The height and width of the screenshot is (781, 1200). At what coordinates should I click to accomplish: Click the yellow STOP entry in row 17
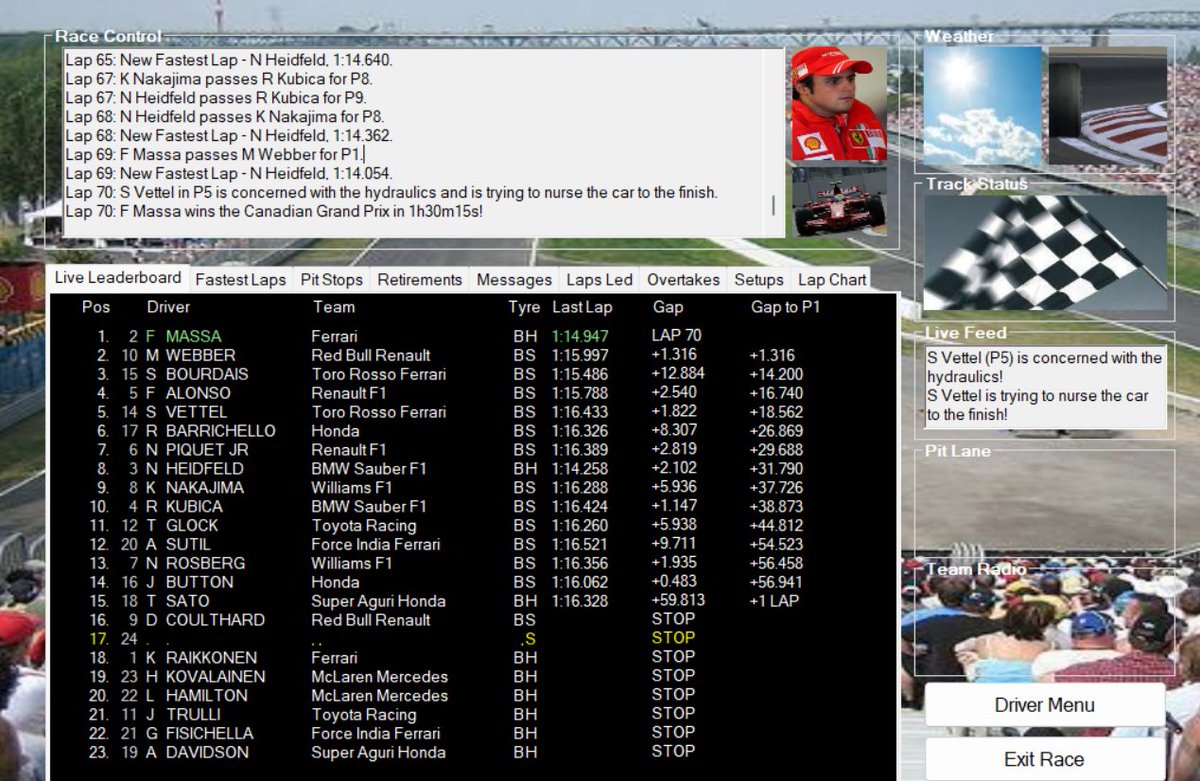(x=673, y=638)
